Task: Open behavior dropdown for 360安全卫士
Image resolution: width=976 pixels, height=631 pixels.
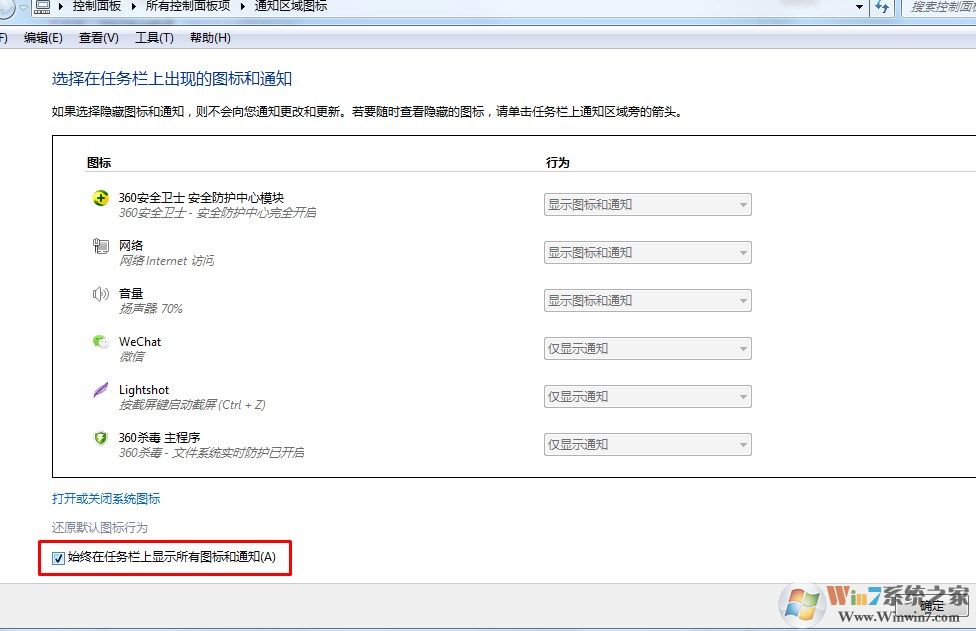Action: pos(647,205)
